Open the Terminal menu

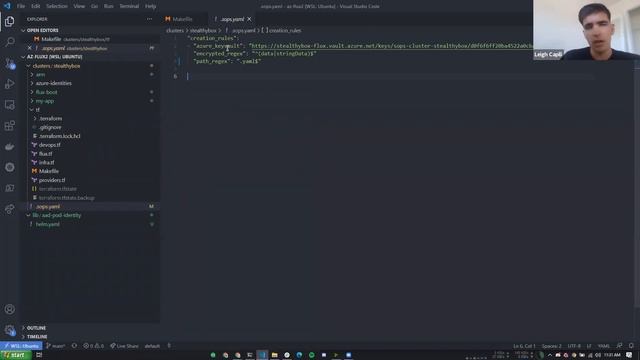coord(129,6)
